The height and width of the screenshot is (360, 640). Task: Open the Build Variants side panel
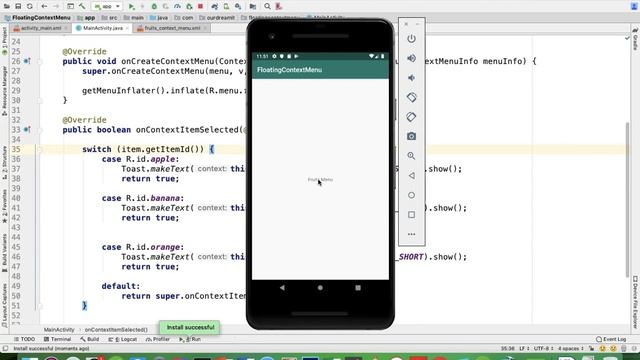click(4, 253)
